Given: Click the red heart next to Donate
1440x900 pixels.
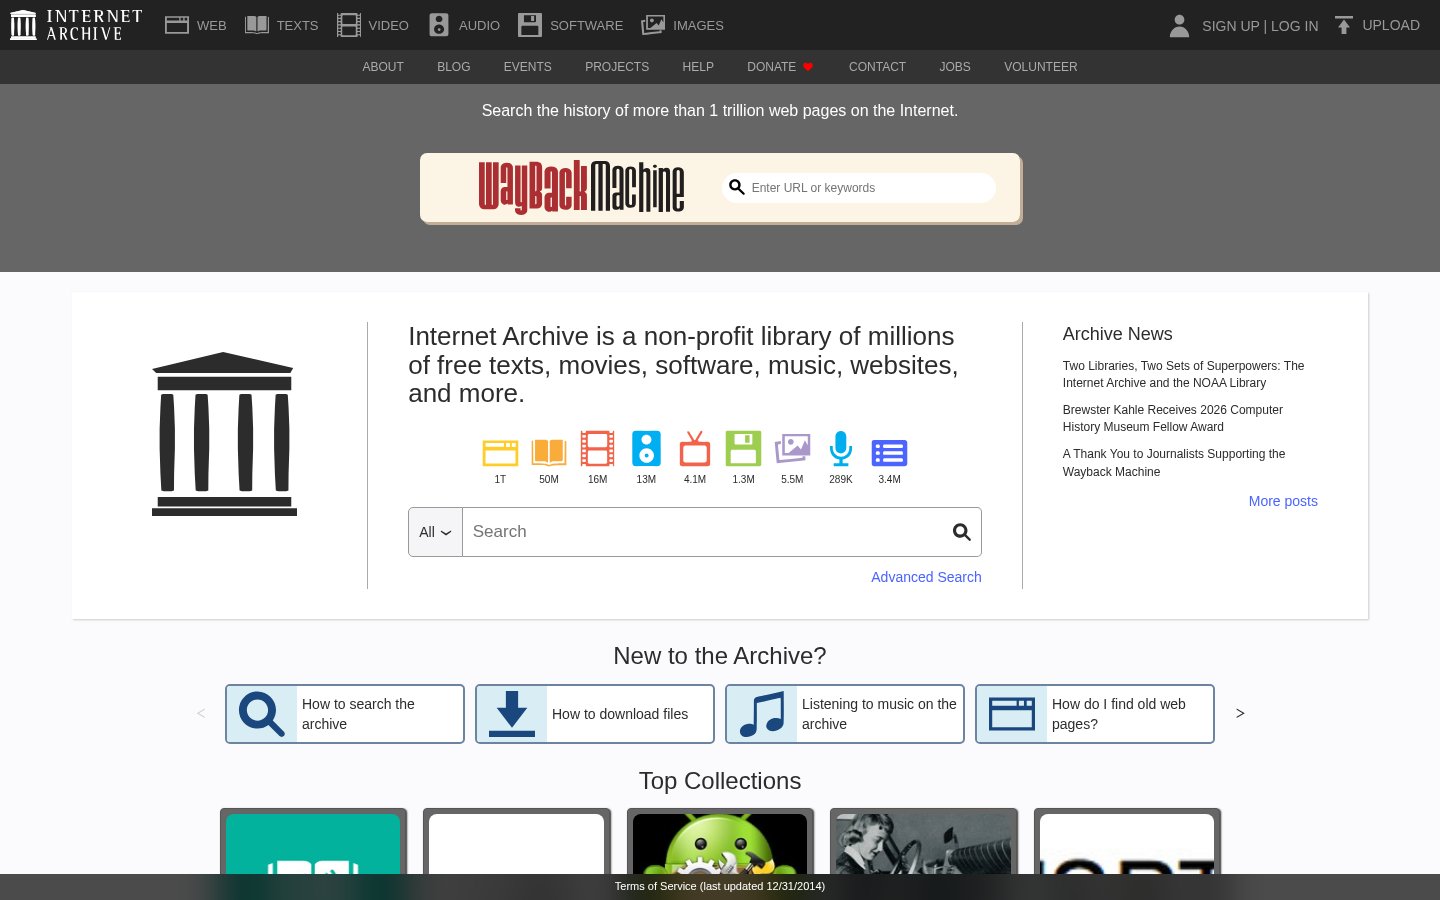Looking at the screenshot, I should coord(808,67).
